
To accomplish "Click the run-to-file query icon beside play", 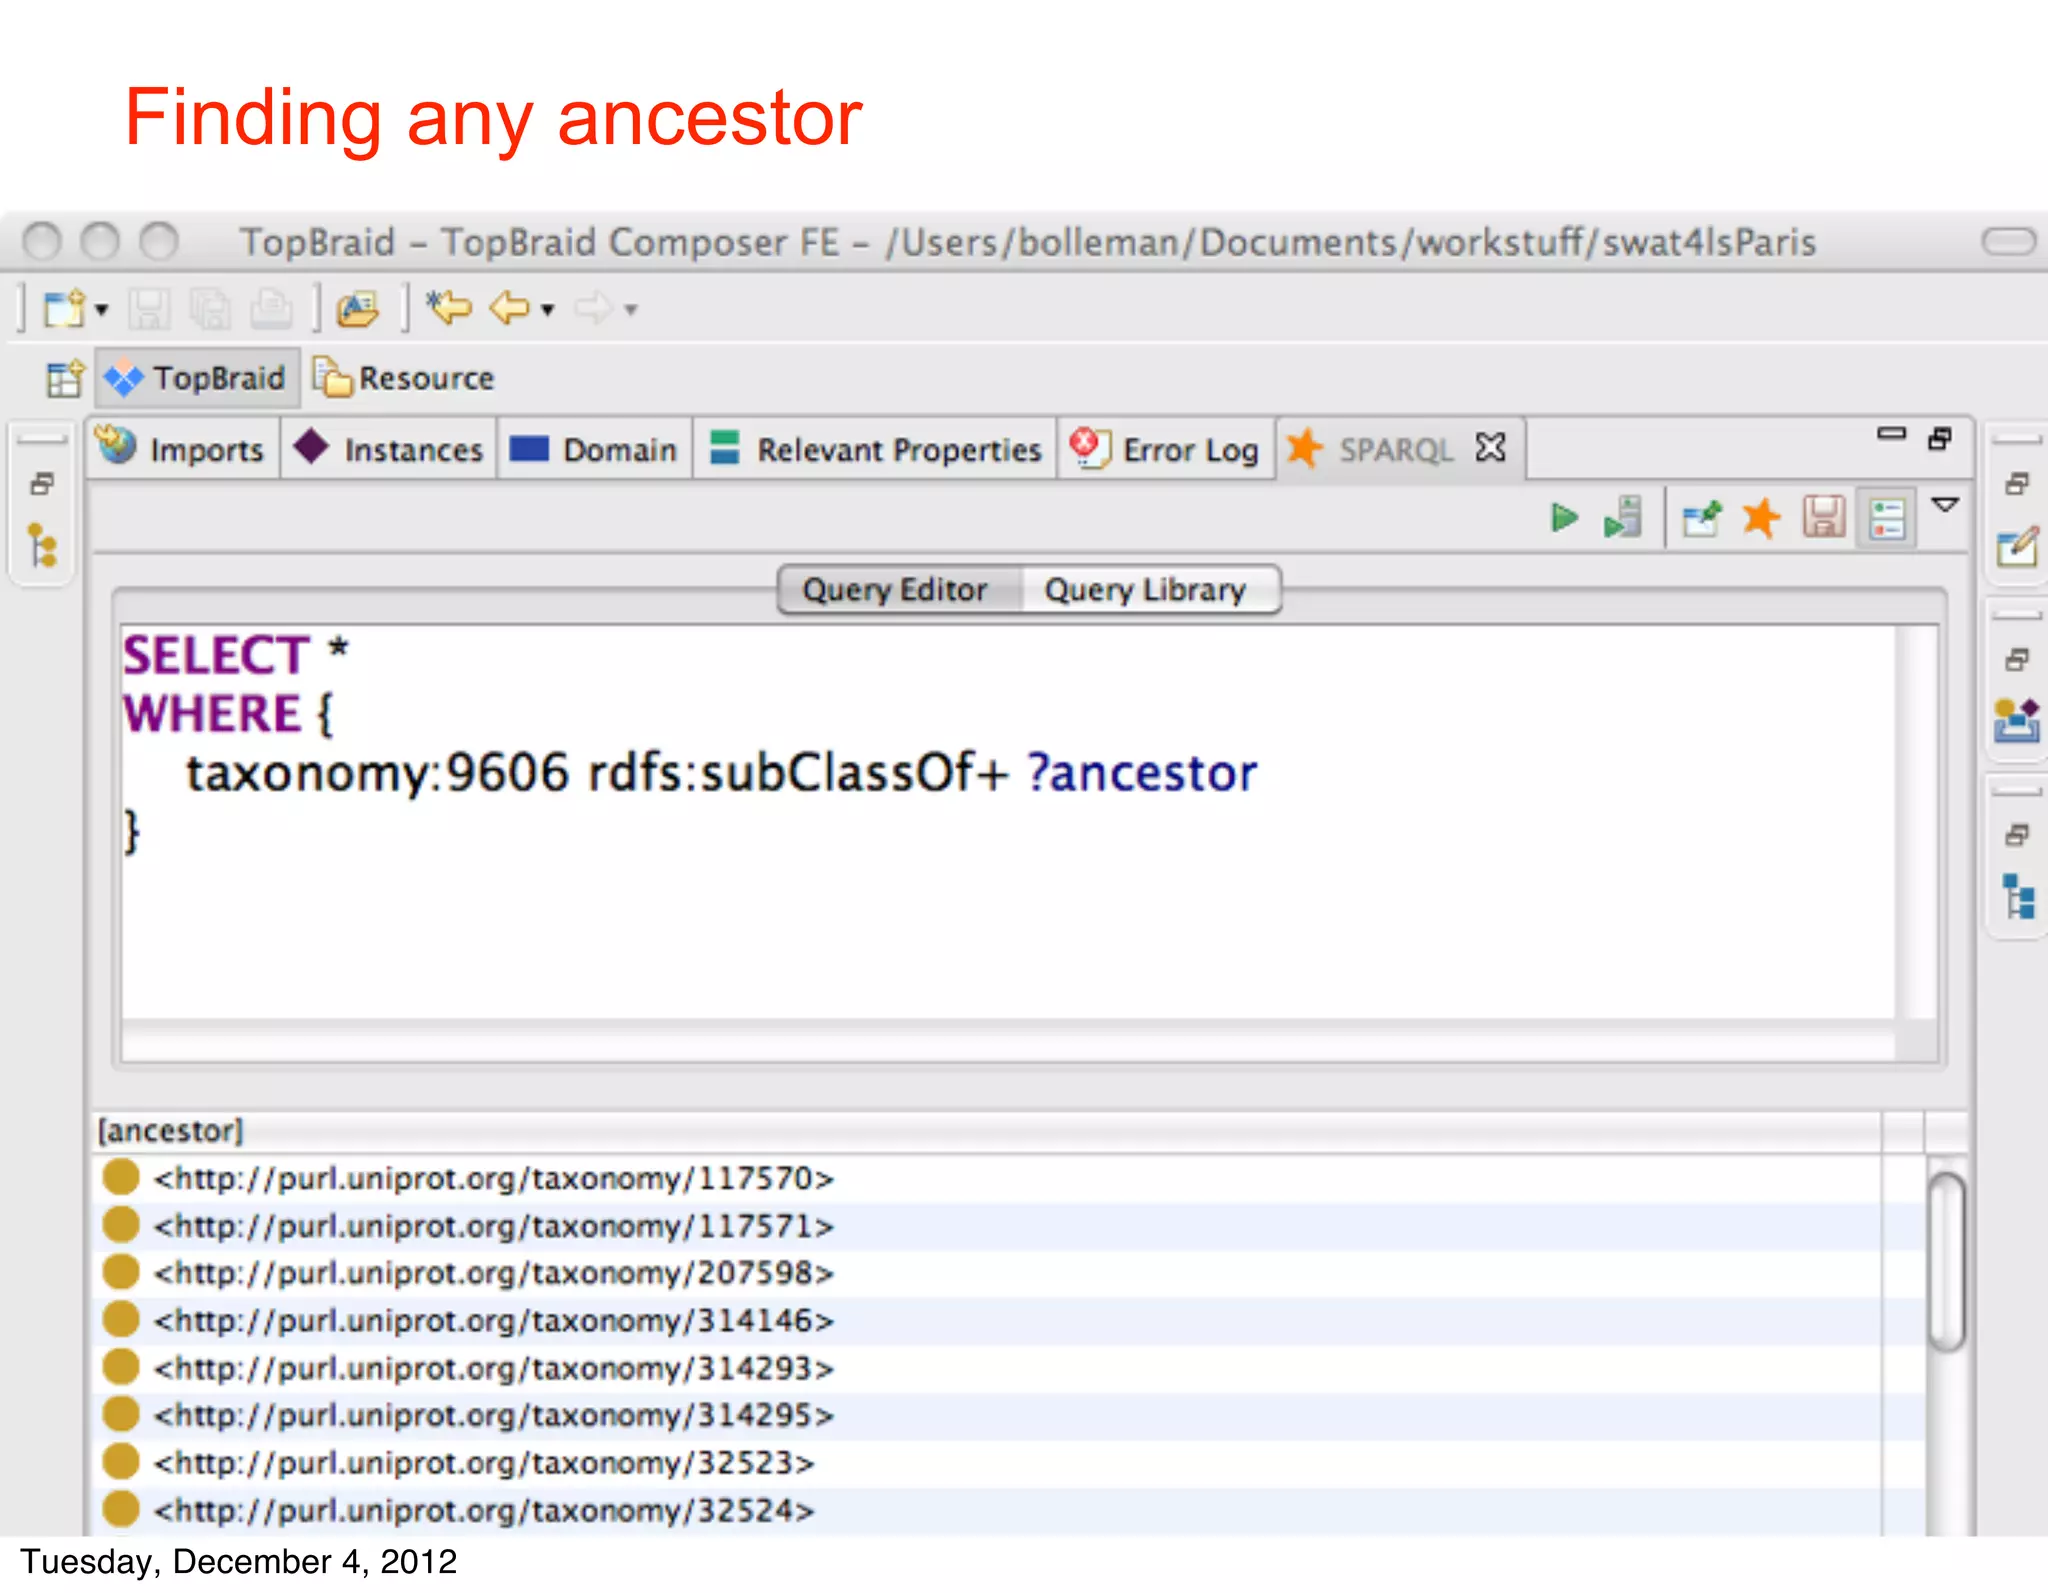I will click(1623, 518).
